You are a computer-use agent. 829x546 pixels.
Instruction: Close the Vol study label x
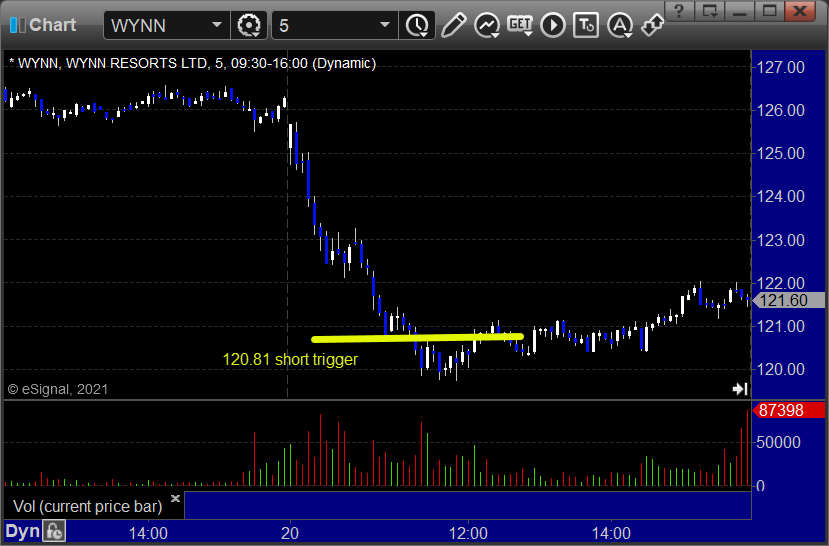tap(176, 498)
